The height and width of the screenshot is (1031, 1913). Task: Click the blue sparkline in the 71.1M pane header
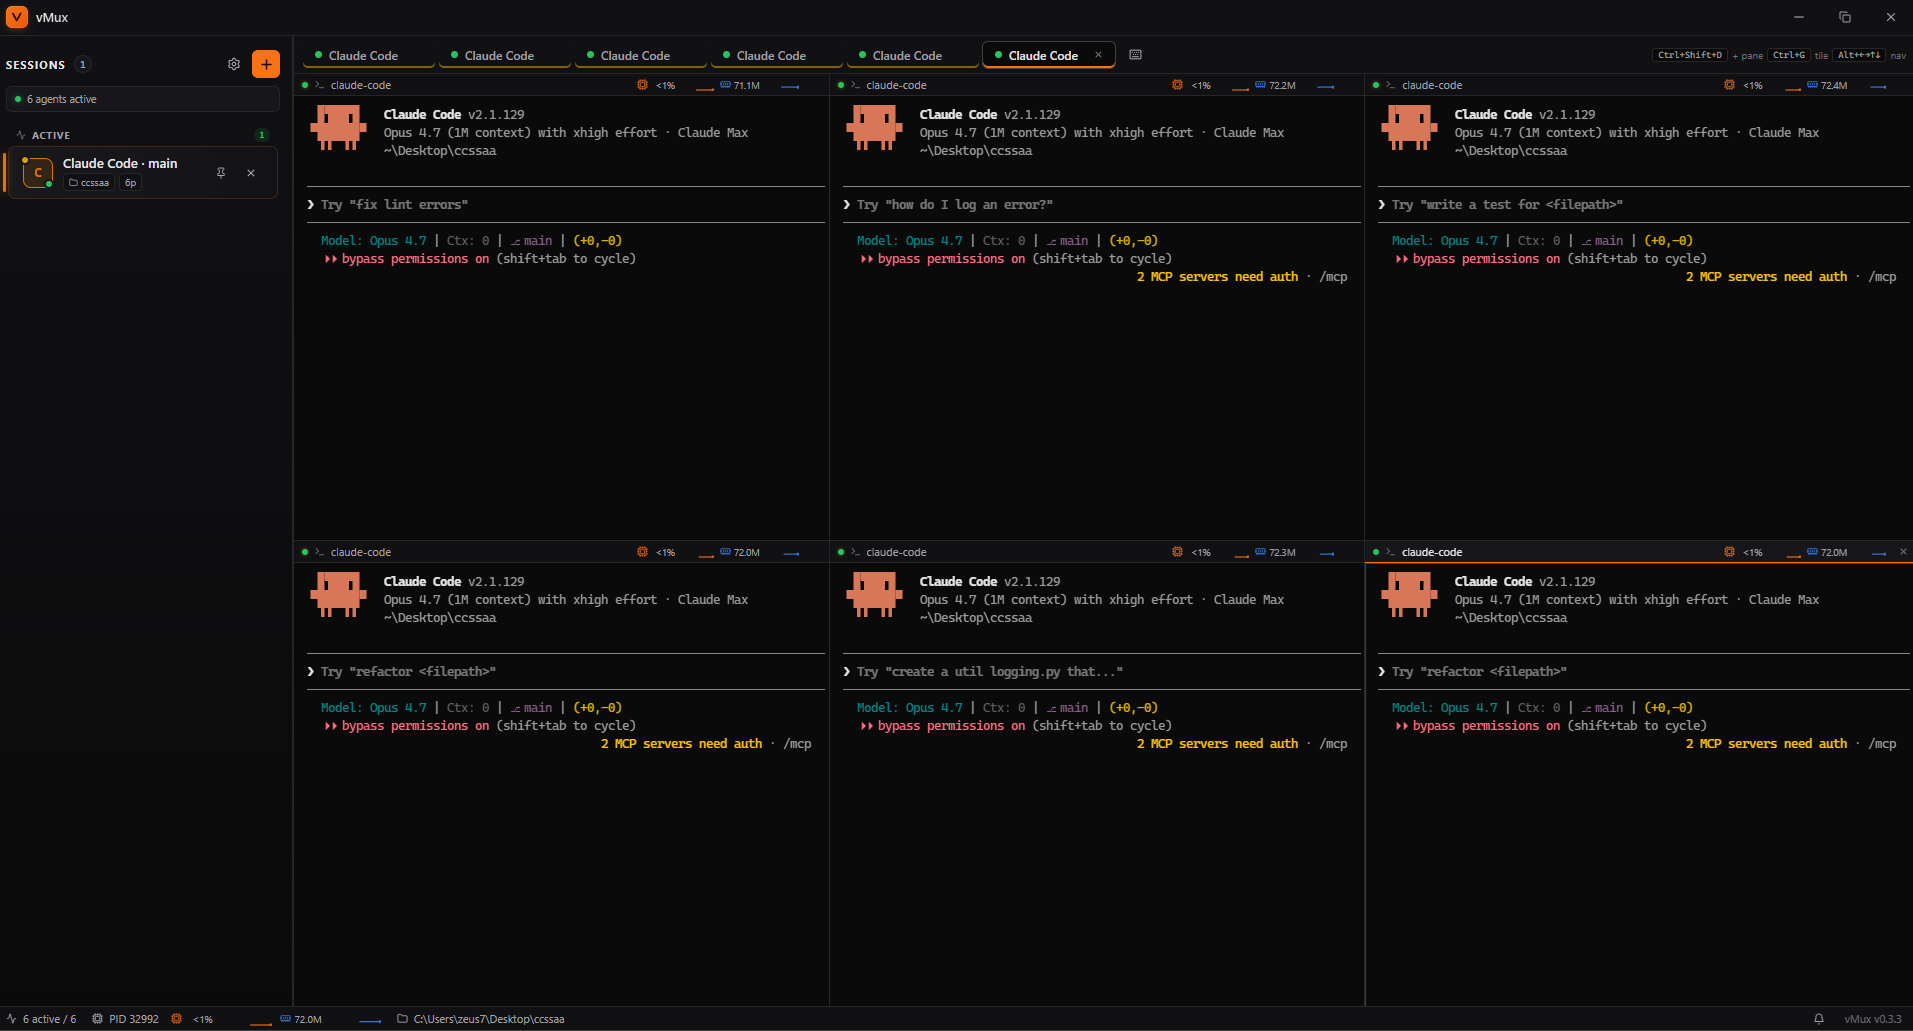pos(790,87)
